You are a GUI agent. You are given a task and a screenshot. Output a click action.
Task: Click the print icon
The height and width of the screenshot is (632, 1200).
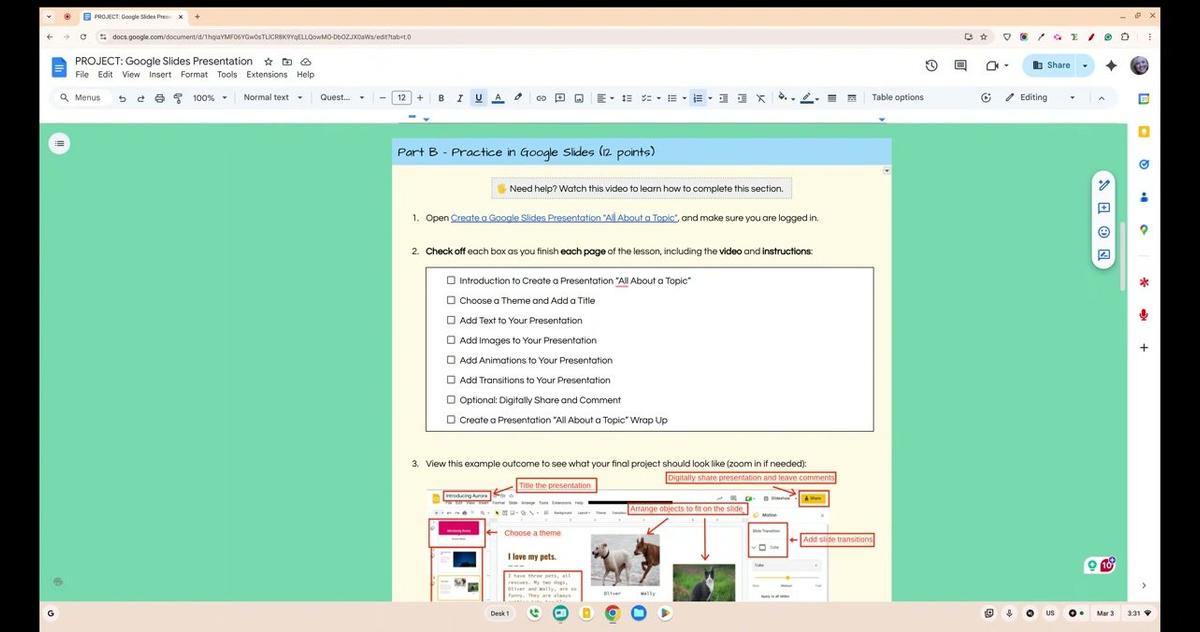pos(159,98)
